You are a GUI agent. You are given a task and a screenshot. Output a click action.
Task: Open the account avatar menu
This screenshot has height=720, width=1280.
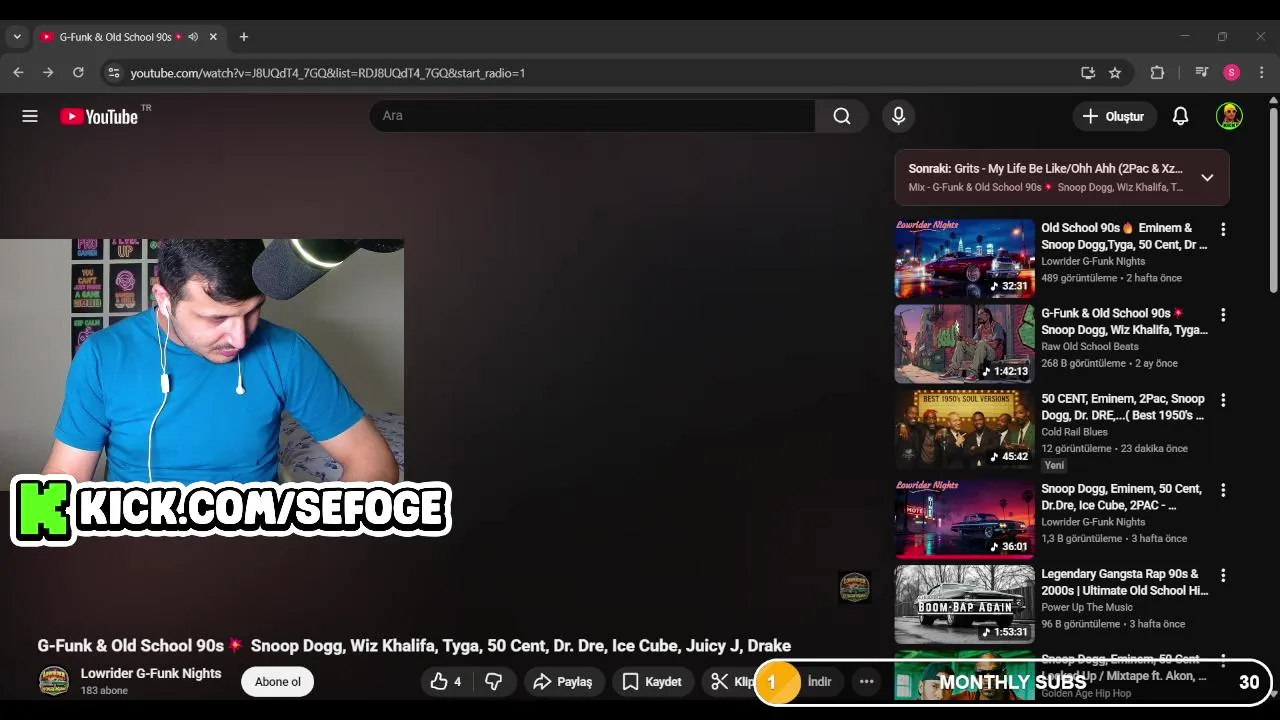pos(1229,116)
